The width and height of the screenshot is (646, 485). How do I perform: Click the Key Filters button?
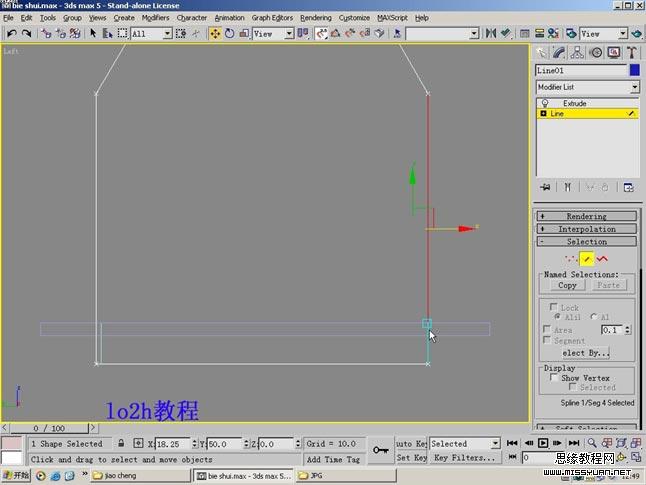point(465,457)
